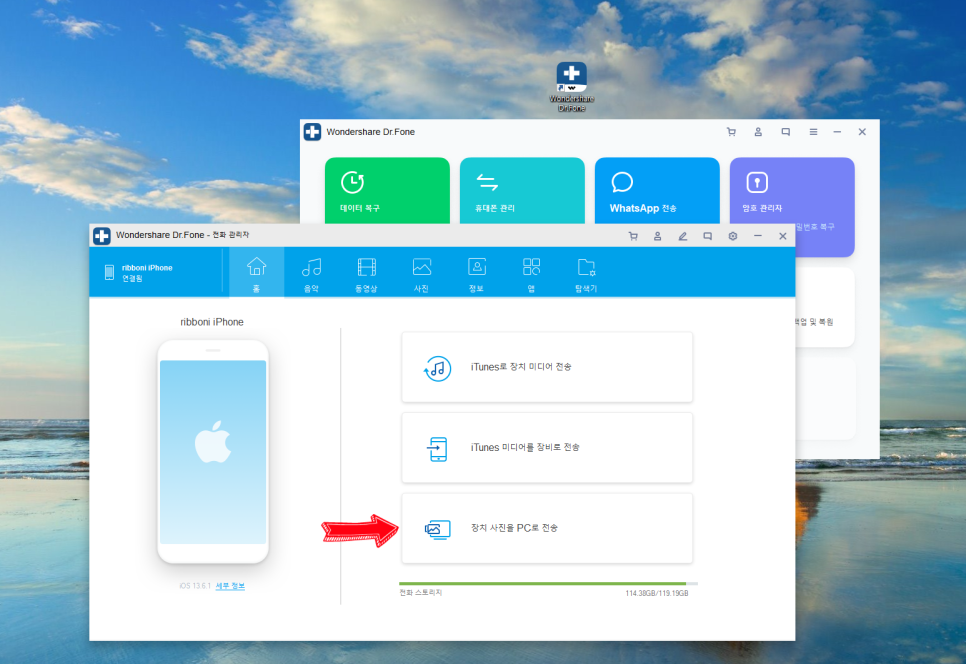Screen dimensions: 966x664
Task: Select the 홈 home tab
Action: [x=256, y=273]
